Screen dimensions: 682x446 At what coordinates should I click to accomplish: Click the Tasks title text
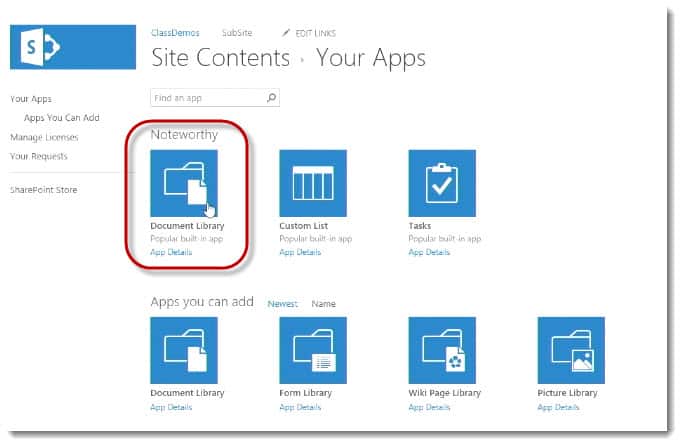420,226
